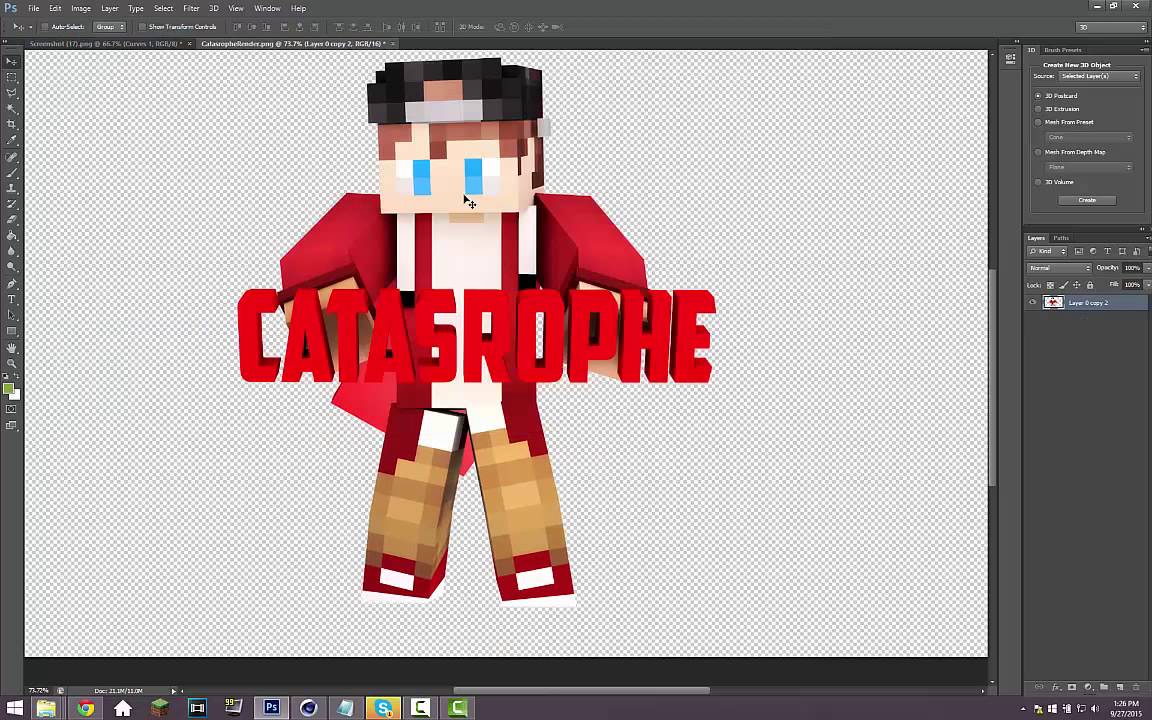The width and height of the screenshot is (1152, 720).
Task: Select the Crop tool
Action: click(x=12, y=124)
